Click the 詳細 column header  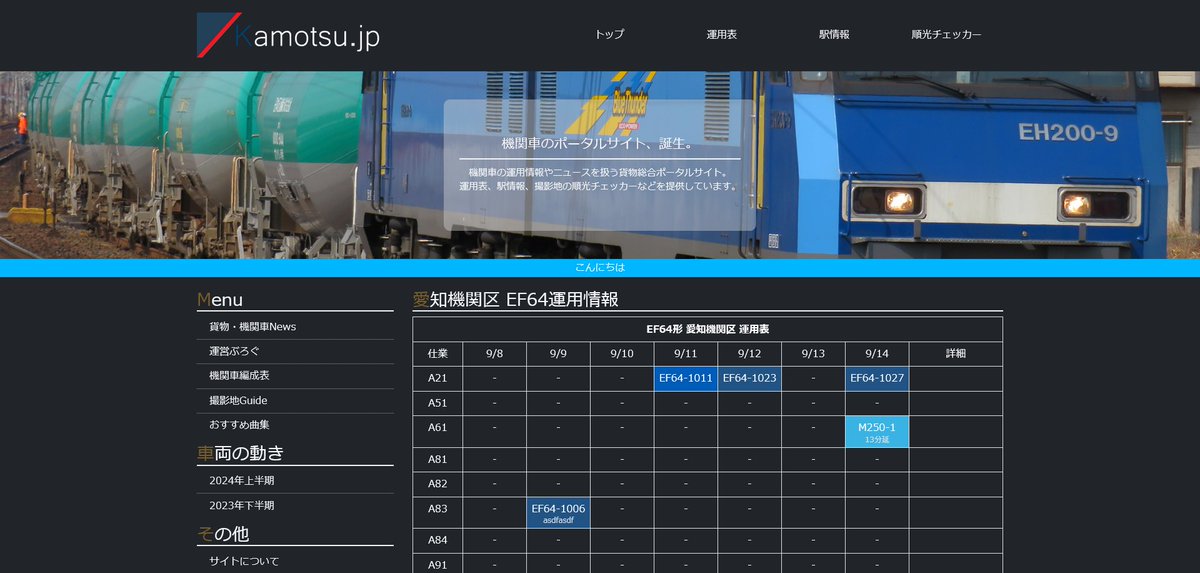point(956,354)
